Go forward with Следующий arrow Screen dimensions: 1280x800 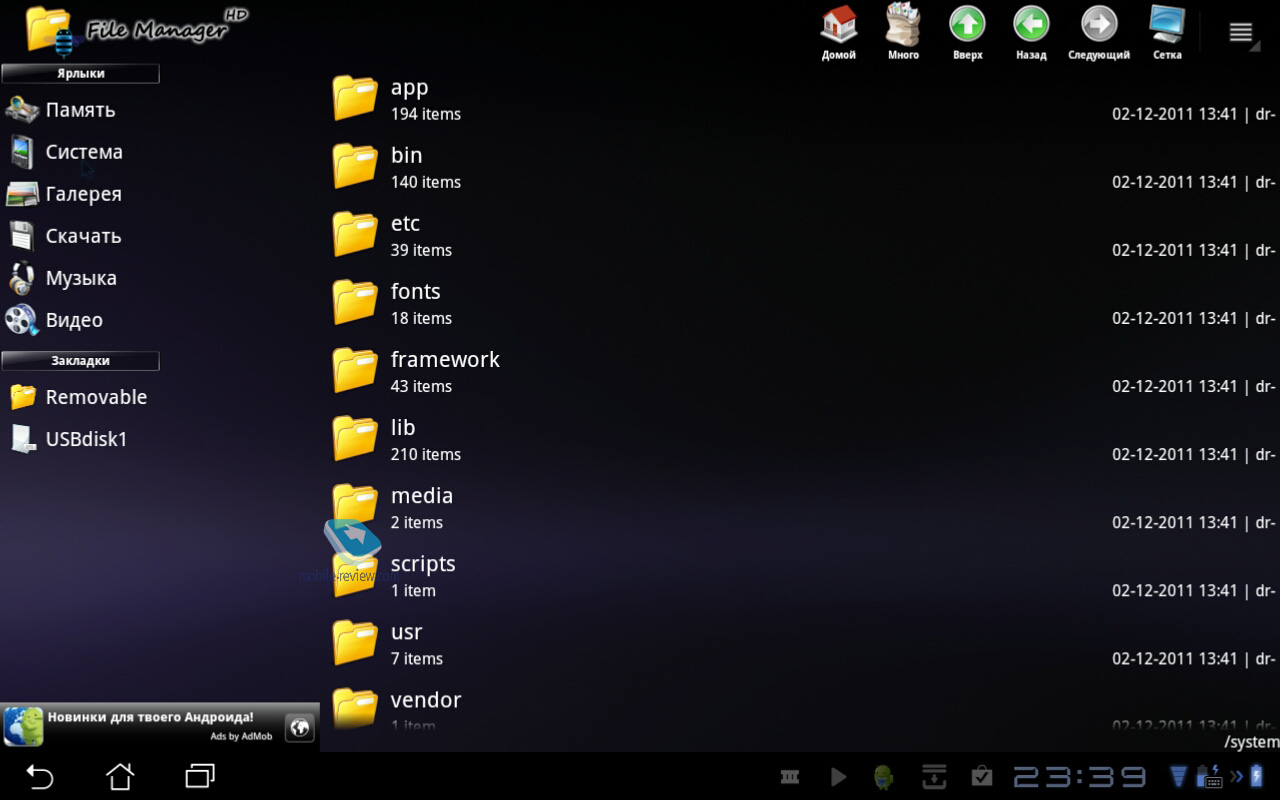1099,32
